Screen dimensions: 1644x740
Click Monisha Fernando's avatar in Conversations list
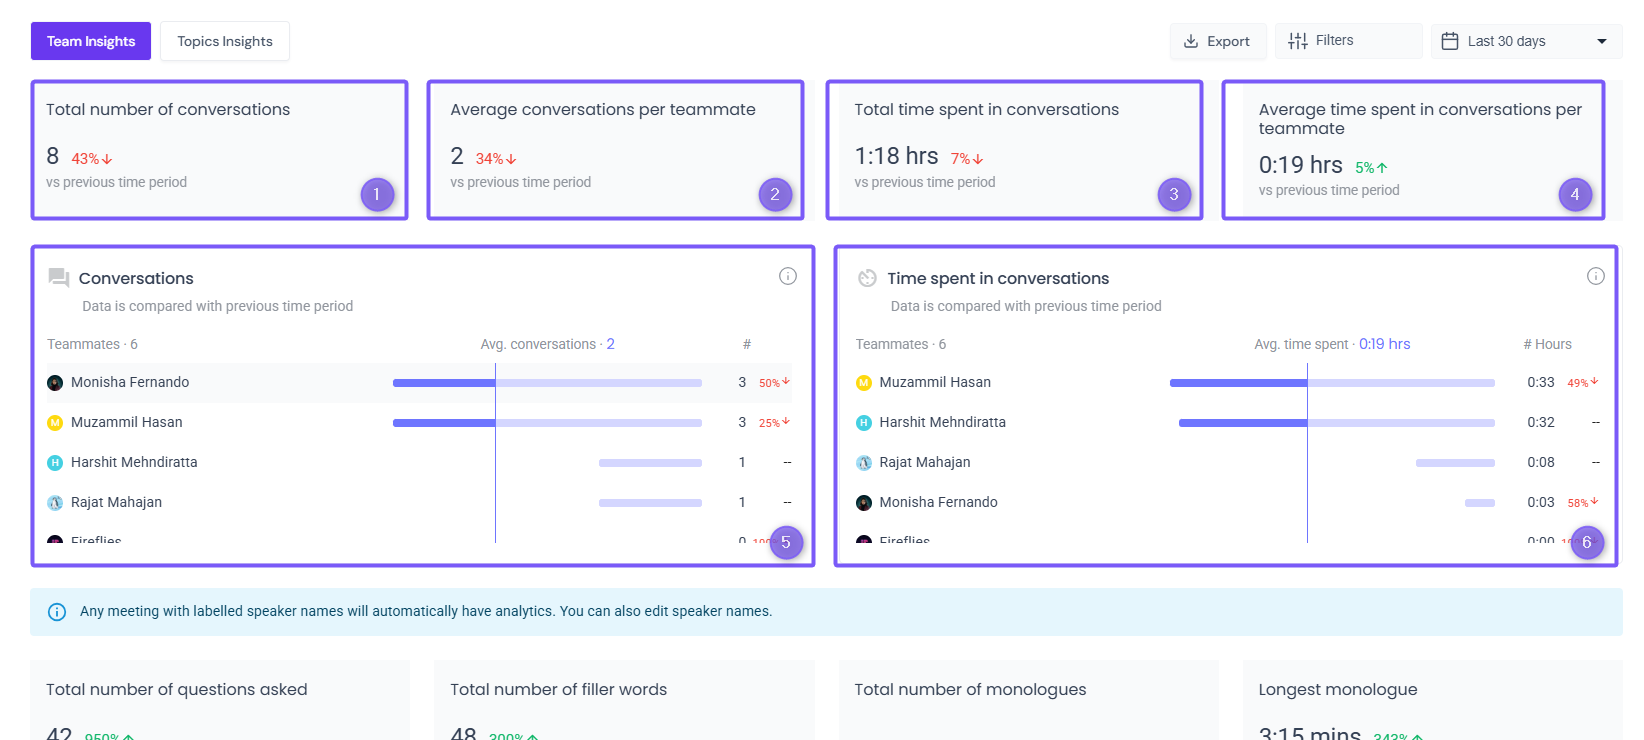55,383
